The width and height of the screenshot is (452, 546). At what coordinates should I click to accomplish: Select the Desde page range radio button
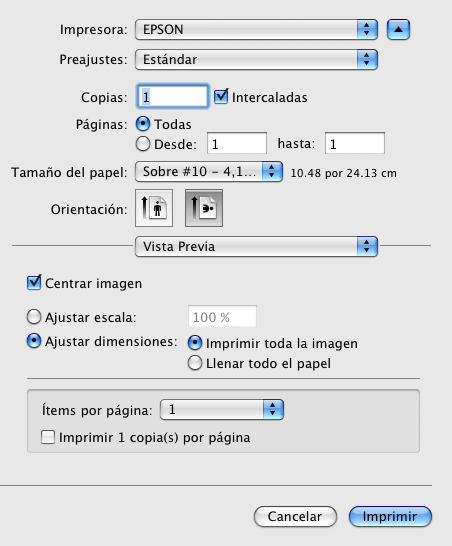pyautogui.click(x=143, y=144)
